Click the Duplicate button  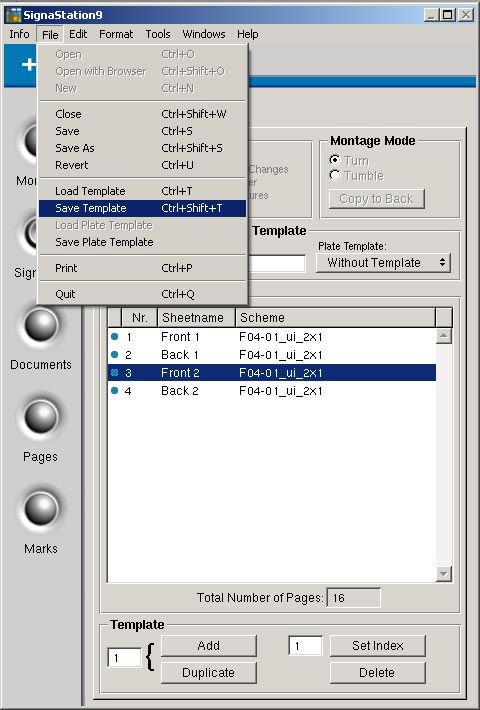click(x=209, y=673)
